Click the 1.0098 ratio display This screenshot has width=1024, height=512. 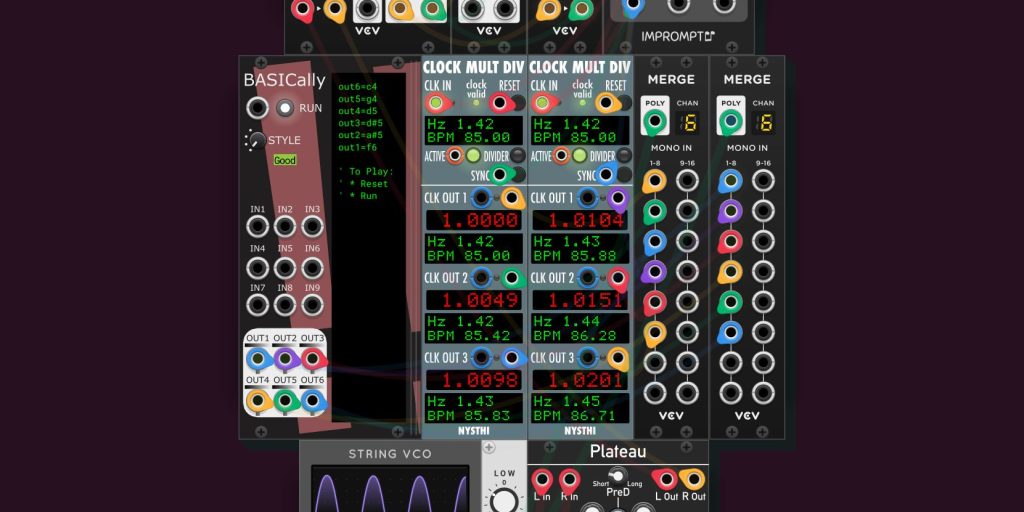474,379
